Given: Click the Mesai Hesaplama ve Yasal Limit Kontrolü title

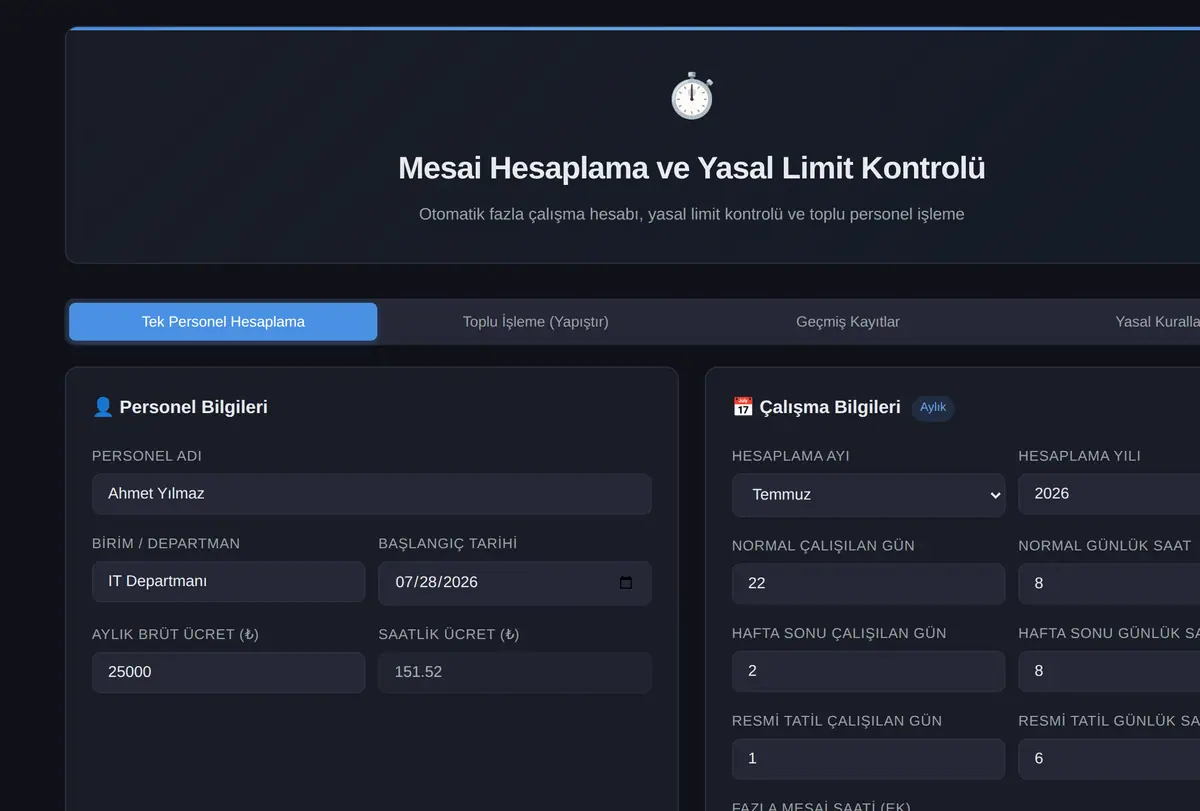Looking at the screenshot, I should (692, 168).
